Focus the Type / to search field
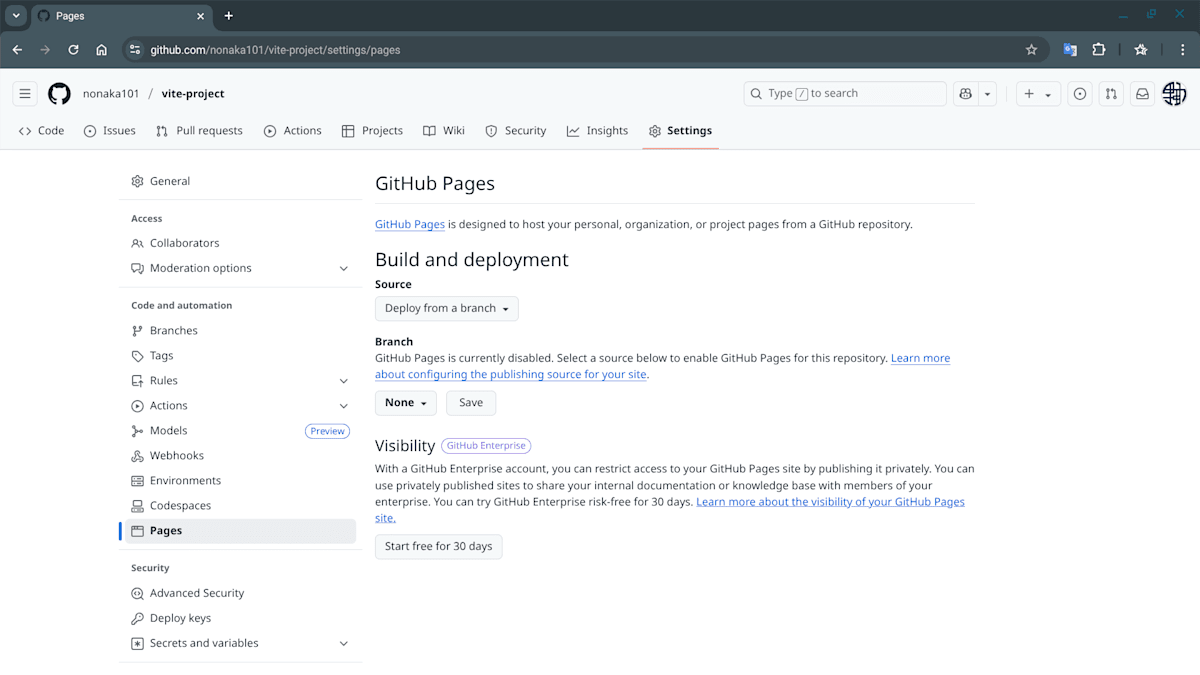Viewport: 1200px width, 675px height. 845,94
